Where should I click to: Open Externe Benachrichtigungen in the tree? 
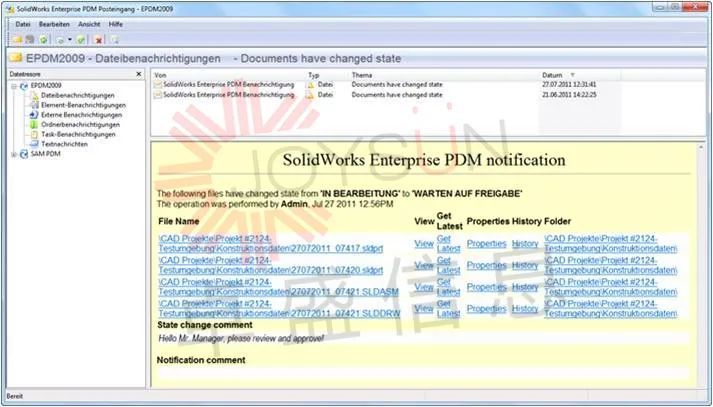click(81, 115)
